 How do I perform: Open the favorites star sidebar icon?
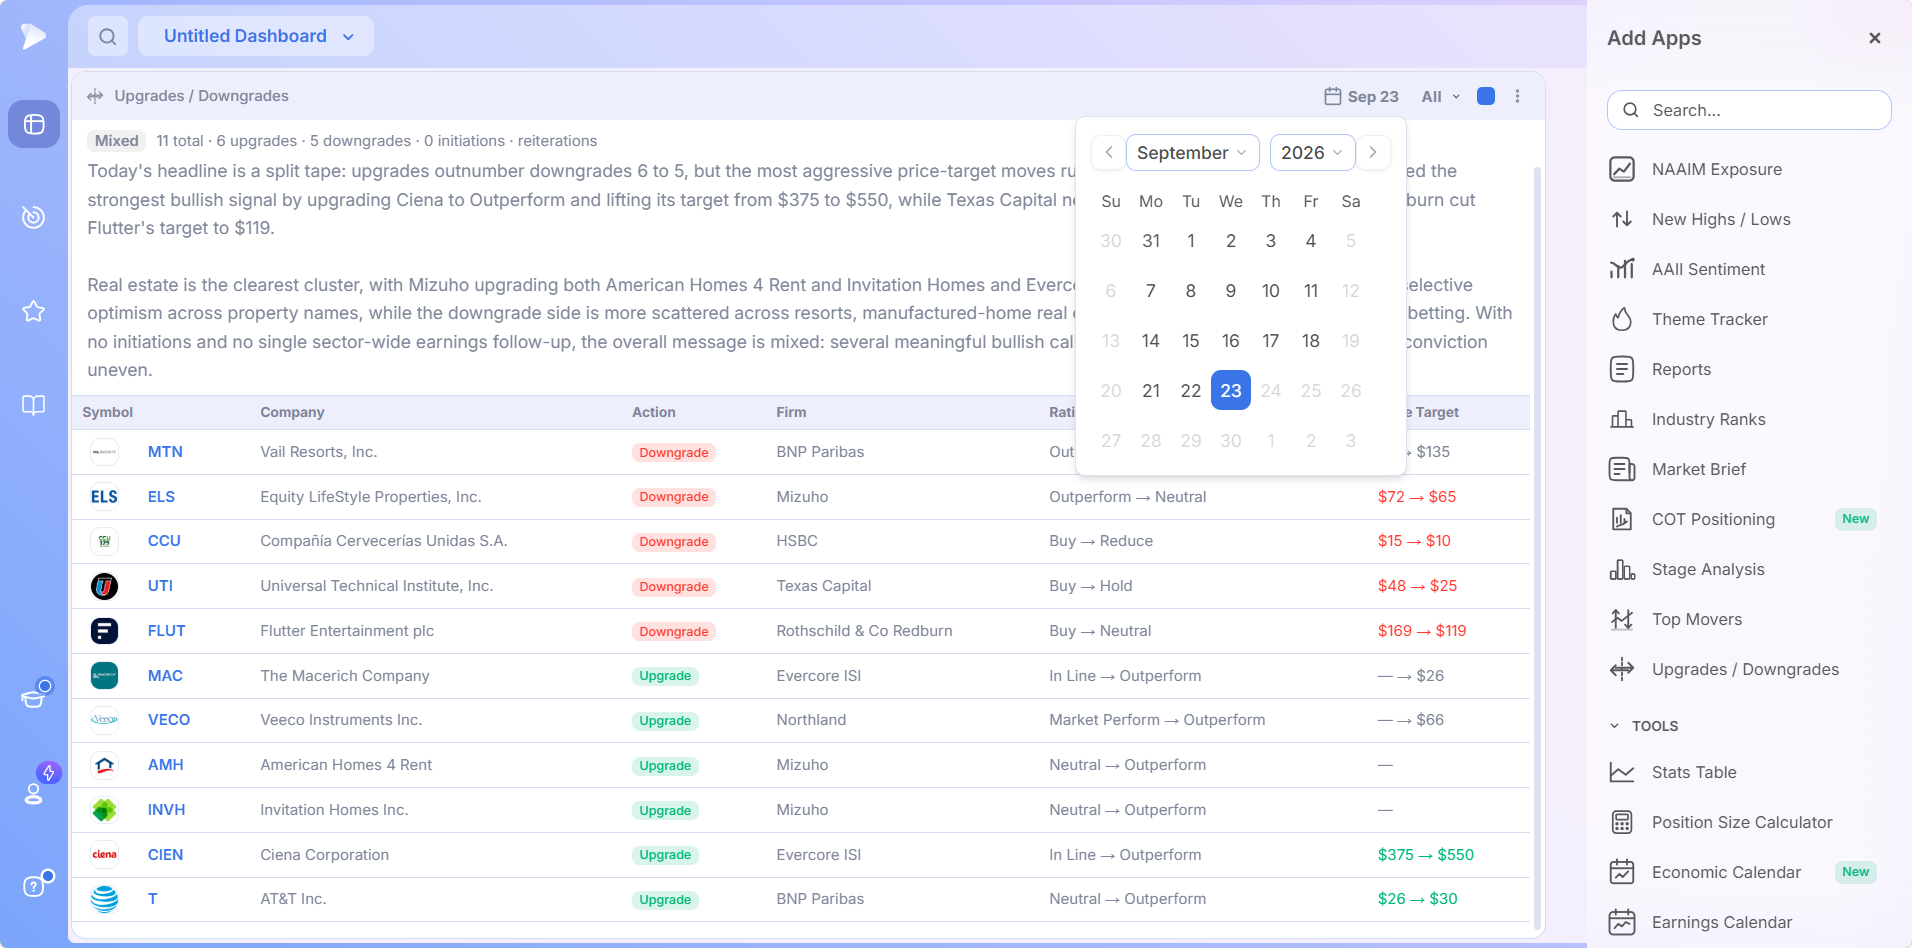click(x=34, y=311)
